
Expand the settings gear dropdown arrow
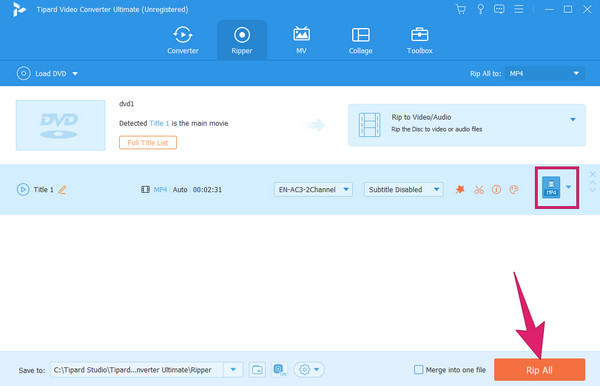[x=317, y=370]
